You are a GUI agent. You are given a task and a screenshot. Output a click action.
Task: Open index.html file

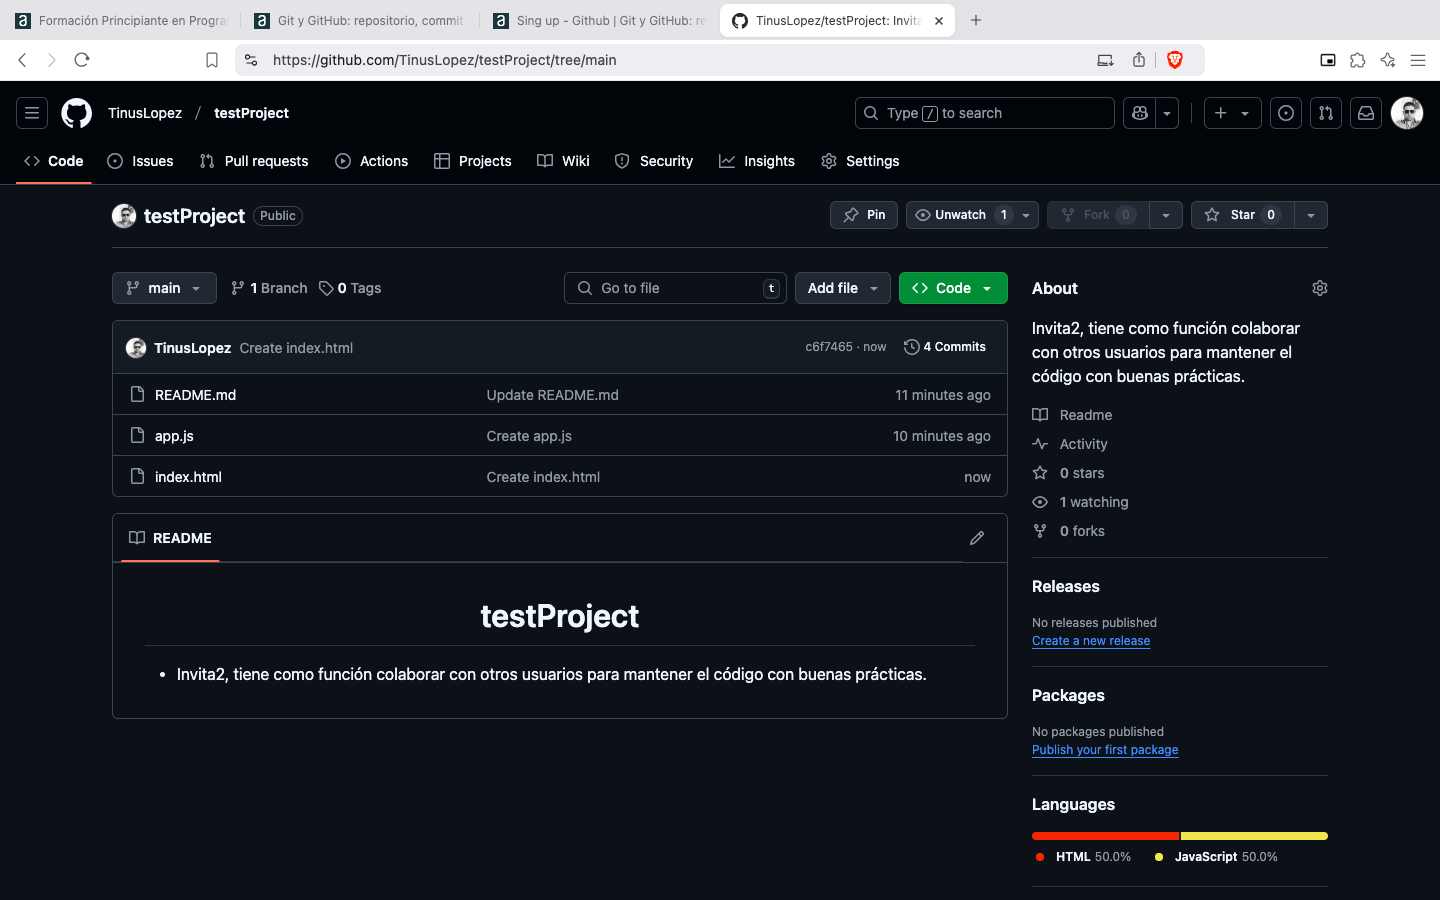coord(188,477)
